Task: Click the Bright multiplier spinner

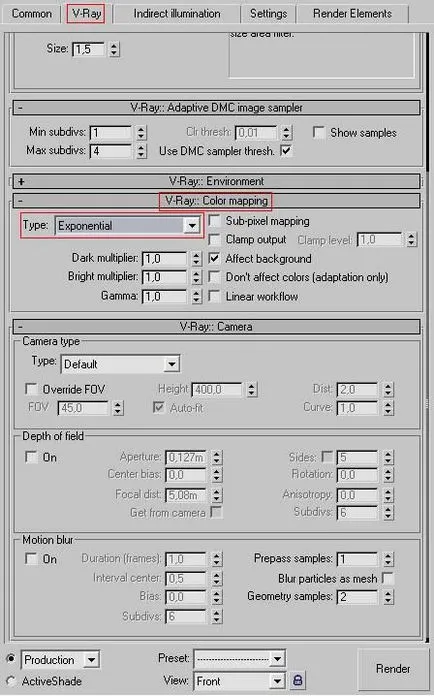Action: pyautogui.click(x=196, y=277)
